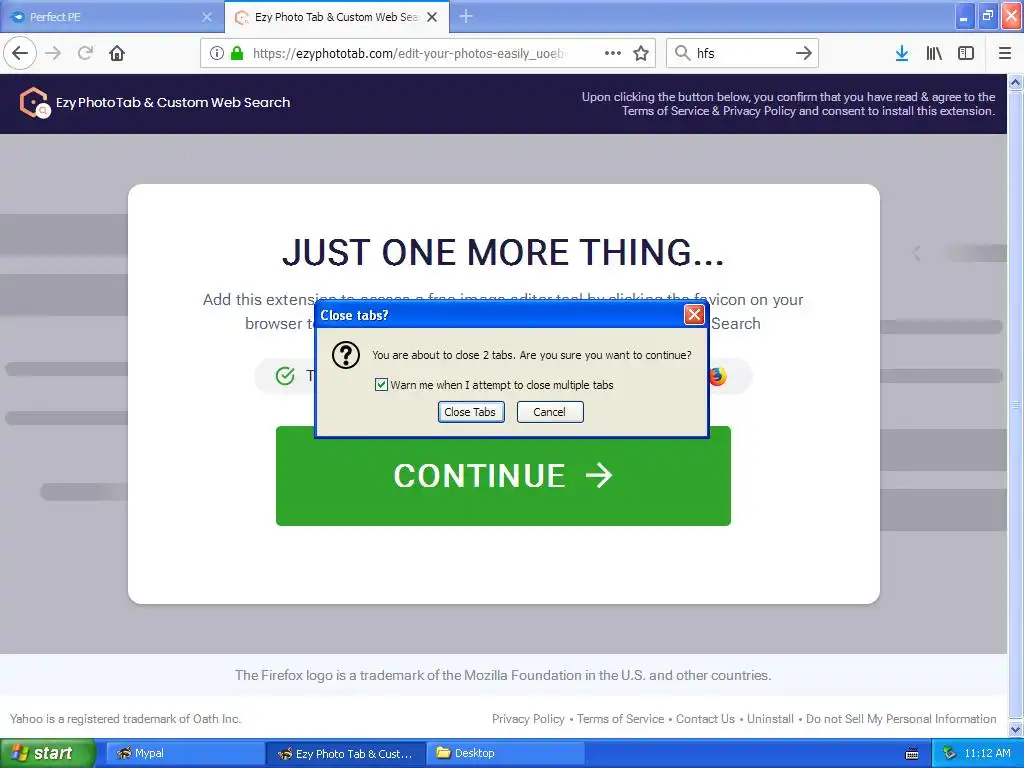Submit the hfs search arrow
Viewport: 1024px width, 768px height.
[804, 53]
